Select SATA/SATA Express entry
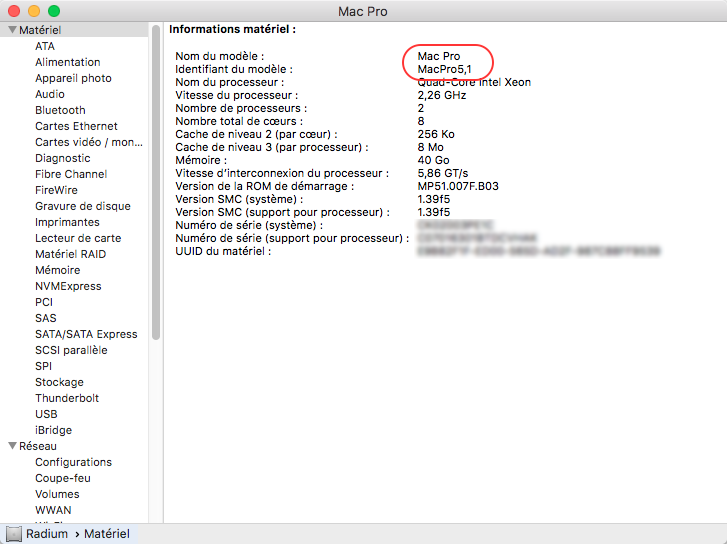The width and height of the screenshot is (727, 544). tap(86, 334)
